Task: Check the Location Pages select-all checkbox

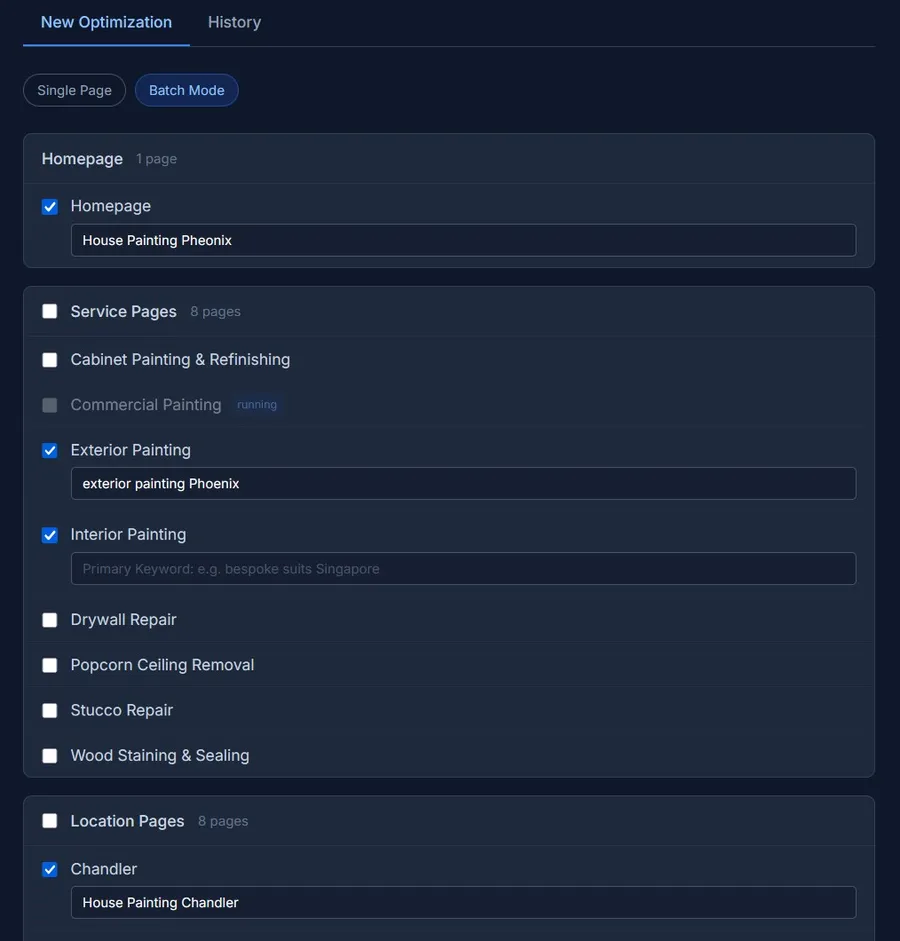Action: coord(50,821)
